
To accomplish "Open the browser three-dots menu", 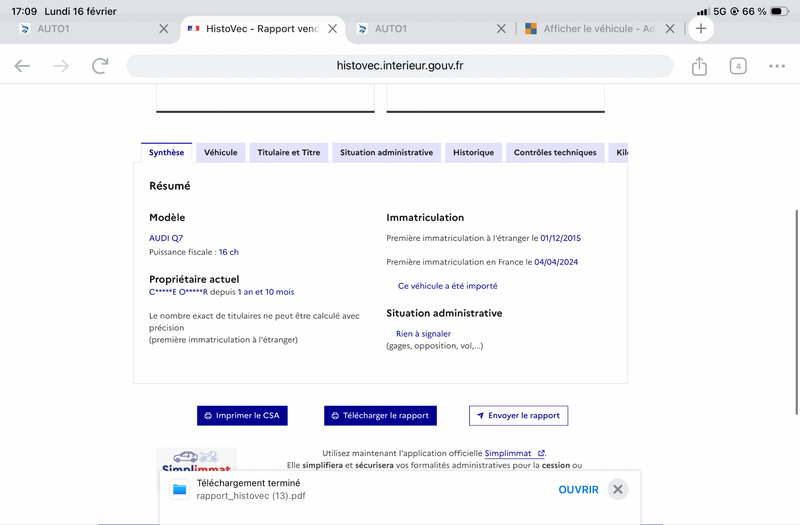I will click(x=777, y=66).
